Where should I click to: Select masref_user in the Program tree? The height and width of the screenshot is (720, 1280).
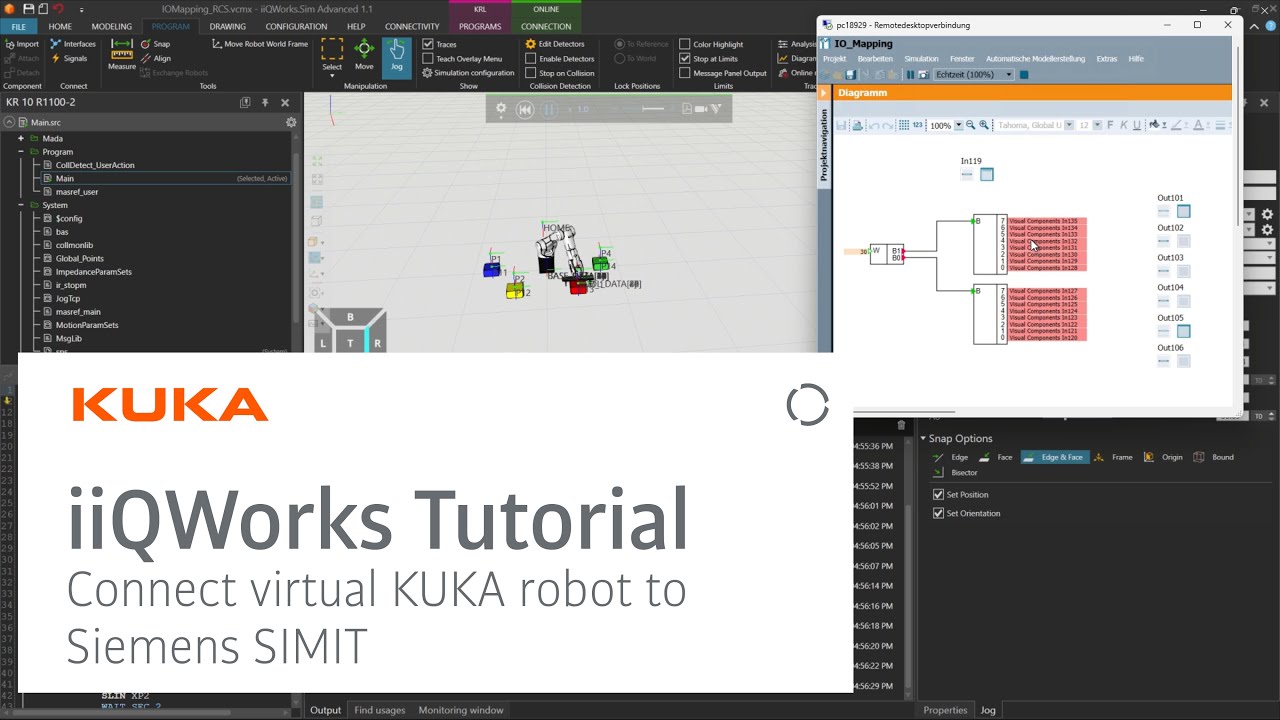coord(76,192)
